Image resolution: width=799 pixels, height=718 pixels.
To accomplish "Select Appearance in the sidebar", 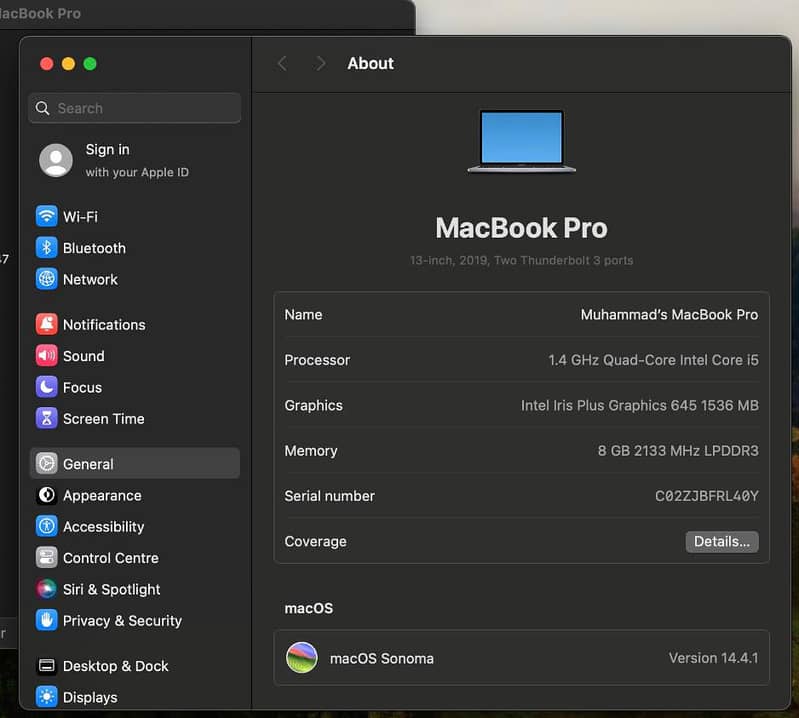I will click(x=101, y=496).
